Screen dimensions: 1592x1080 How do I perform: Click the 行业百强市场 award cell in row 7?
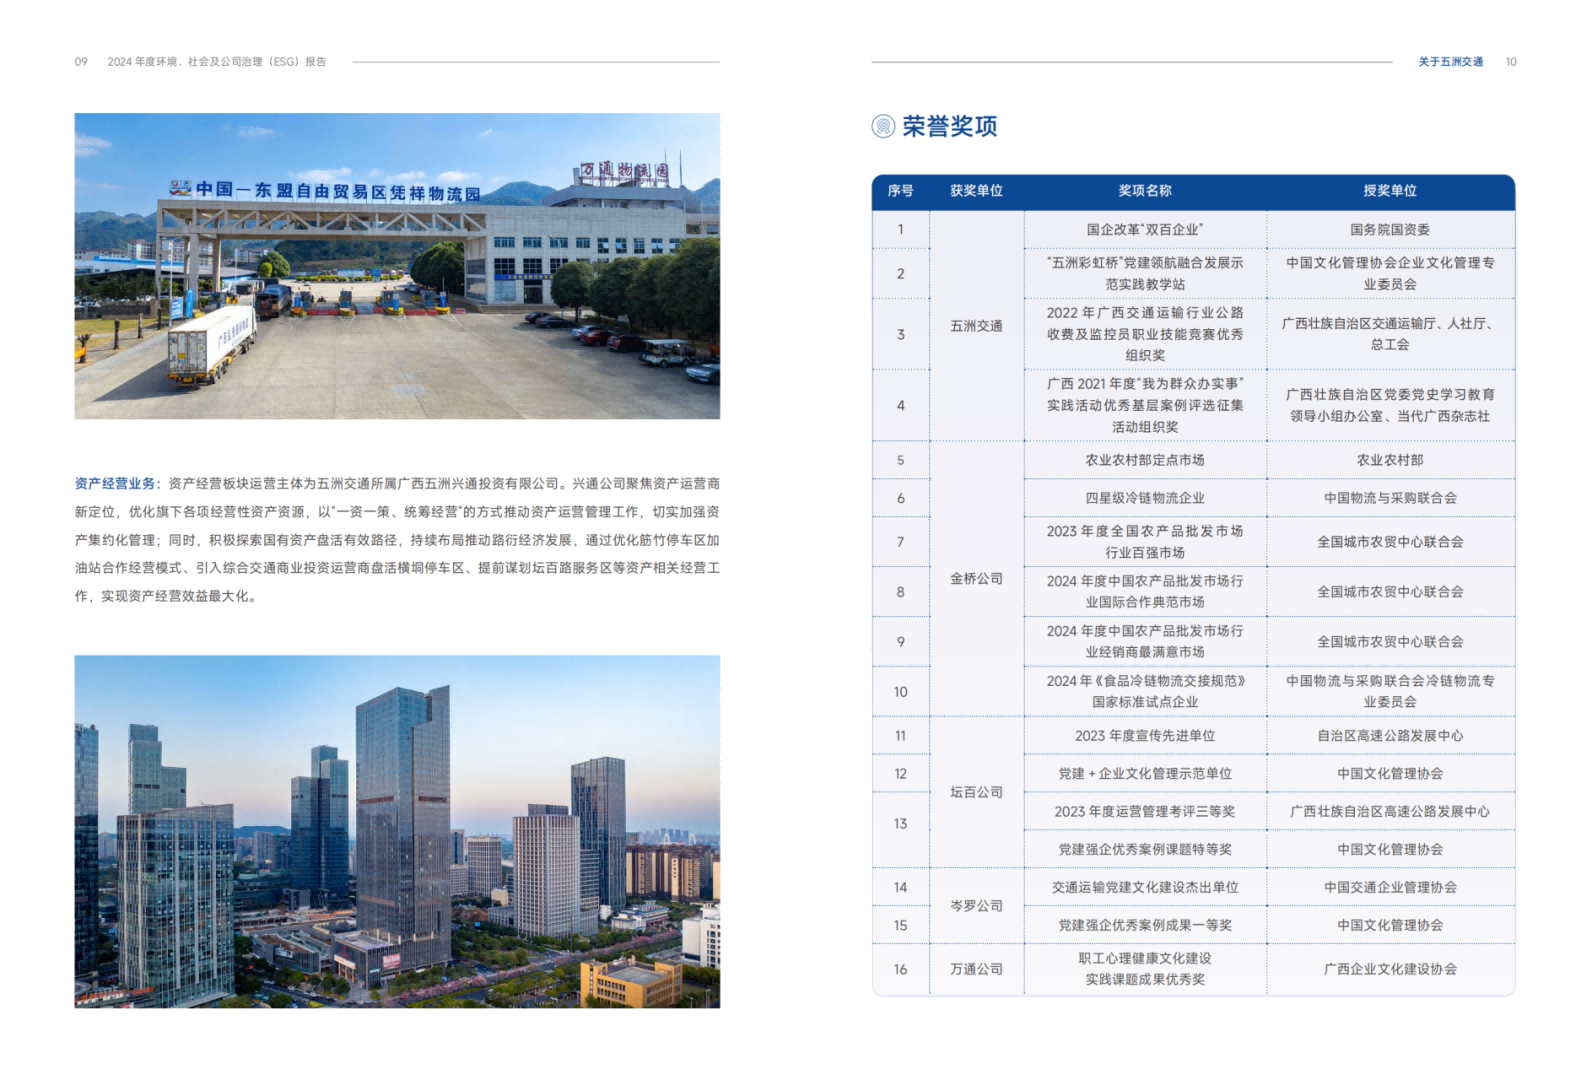(1145, 542)
